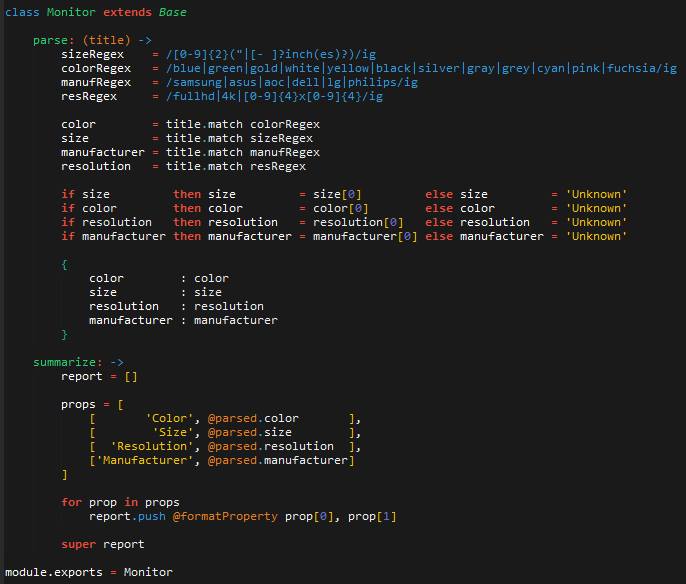Click 'resolution' value in the returned object

tap(229, 306)
